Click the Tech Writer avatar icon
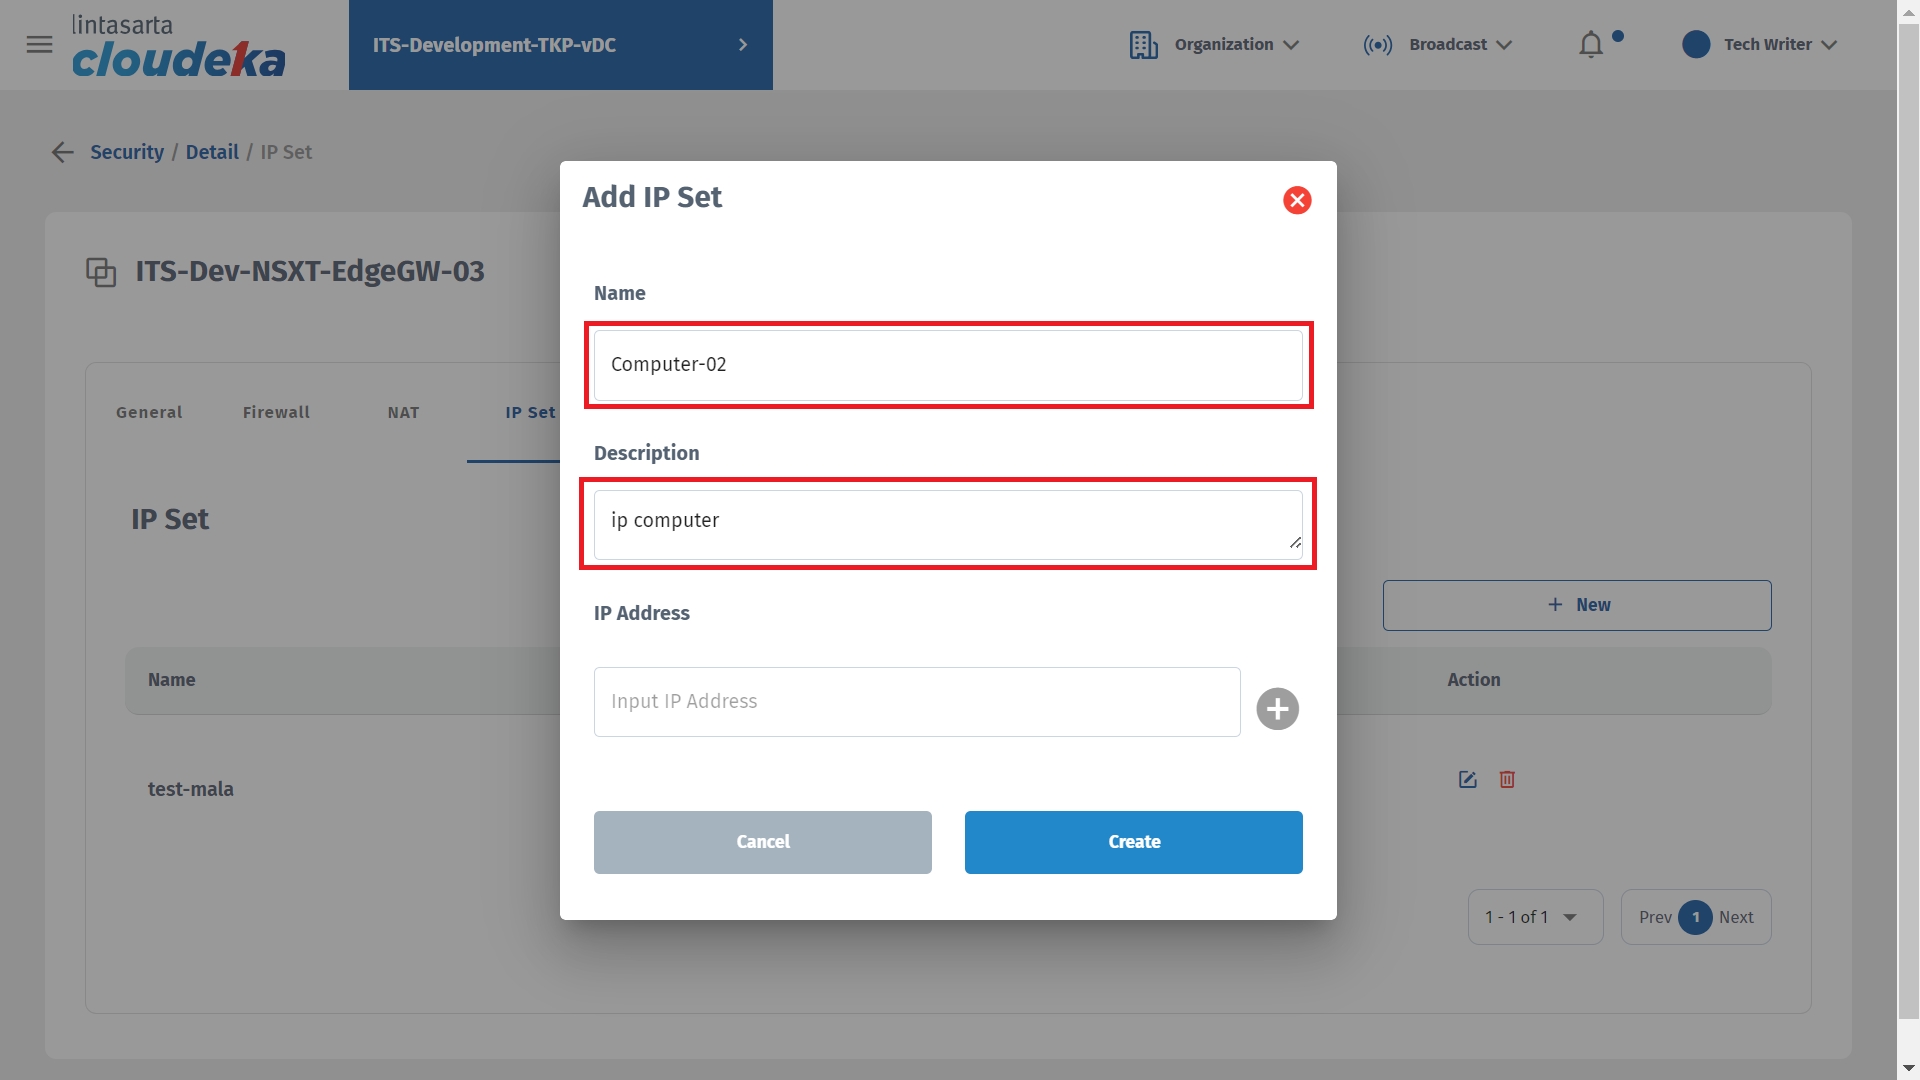 pos(1696,45)
